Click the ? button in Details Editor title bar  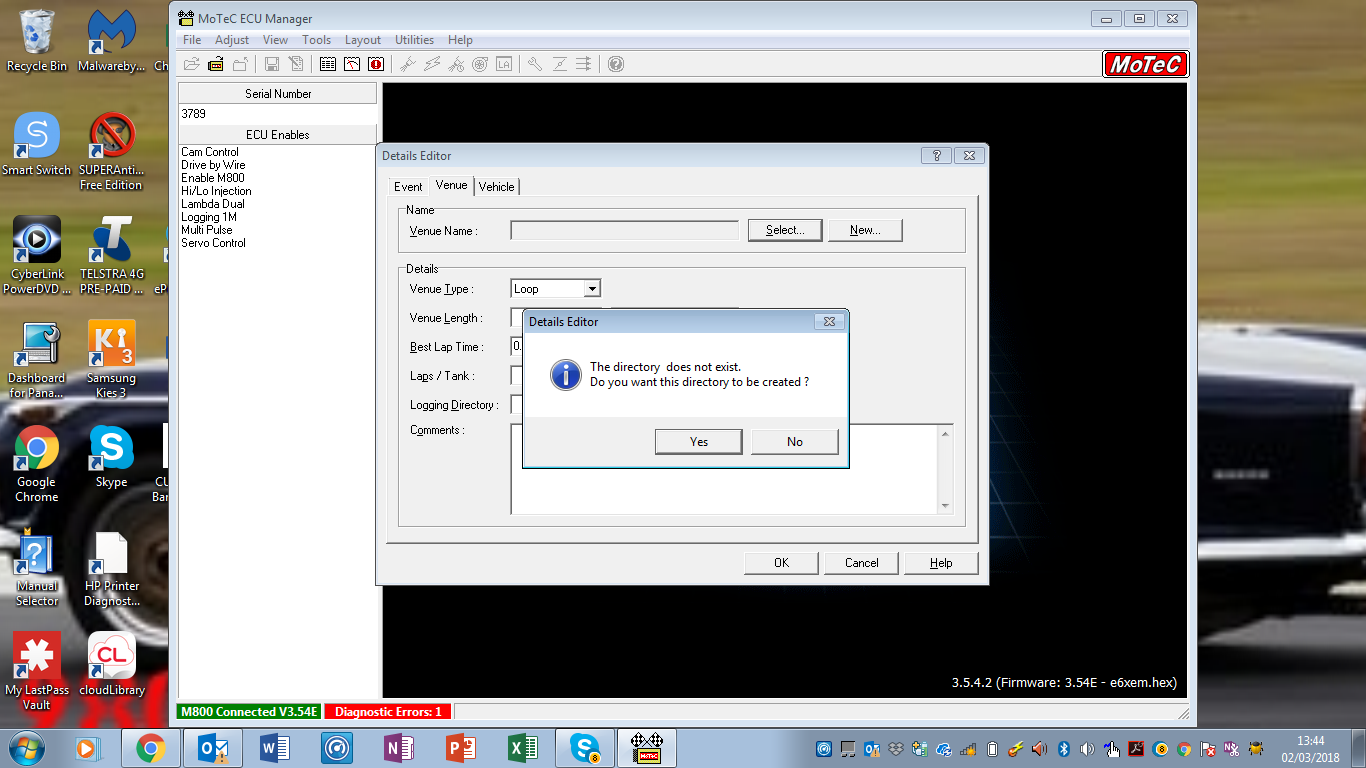(x=936, y=156)
